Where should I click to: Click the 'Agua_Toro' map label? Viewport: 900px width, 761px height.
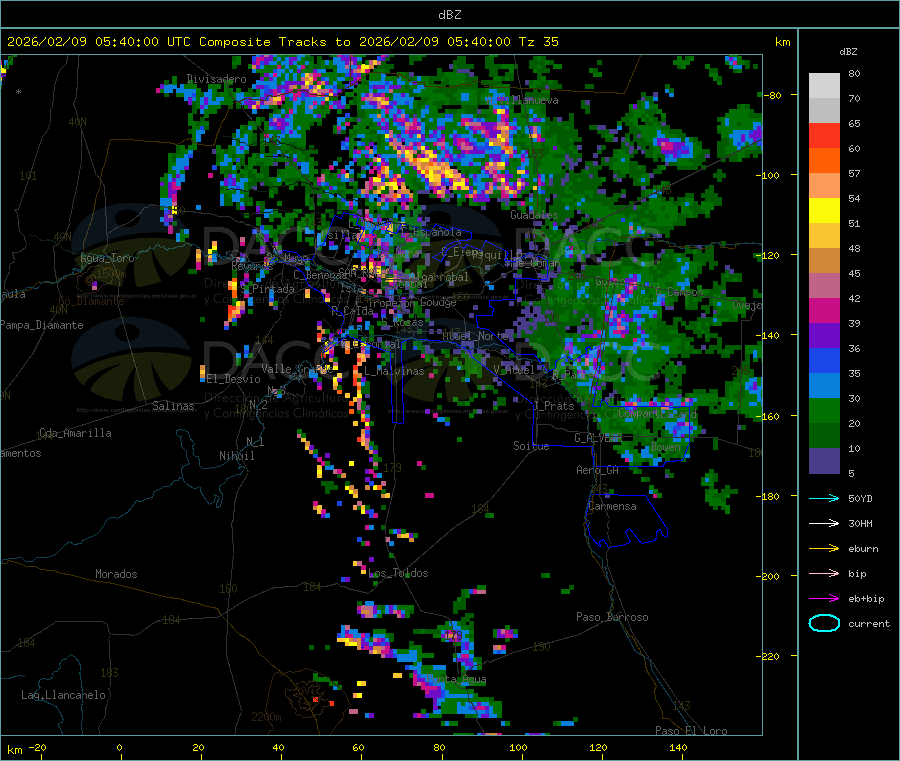click(107, 258)
